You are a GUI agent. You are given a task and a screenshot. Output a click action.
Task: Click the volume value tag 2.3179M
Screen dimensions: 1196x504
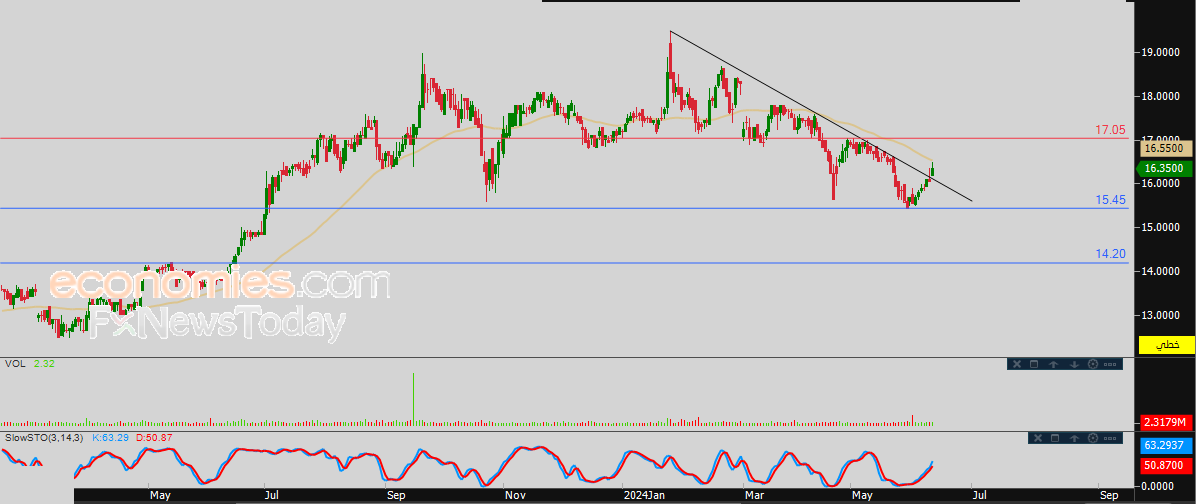[1166, 422]
